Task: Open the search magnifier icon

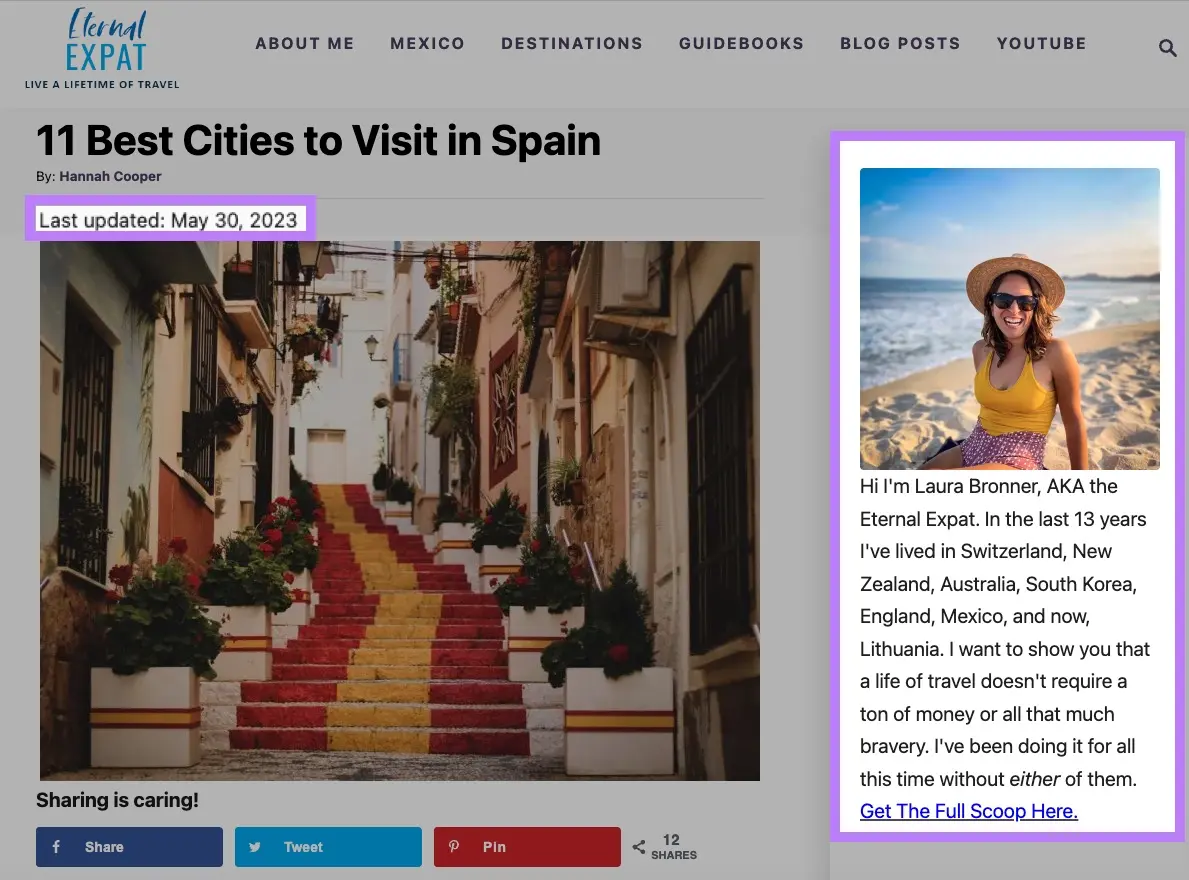Action: 1167,47
